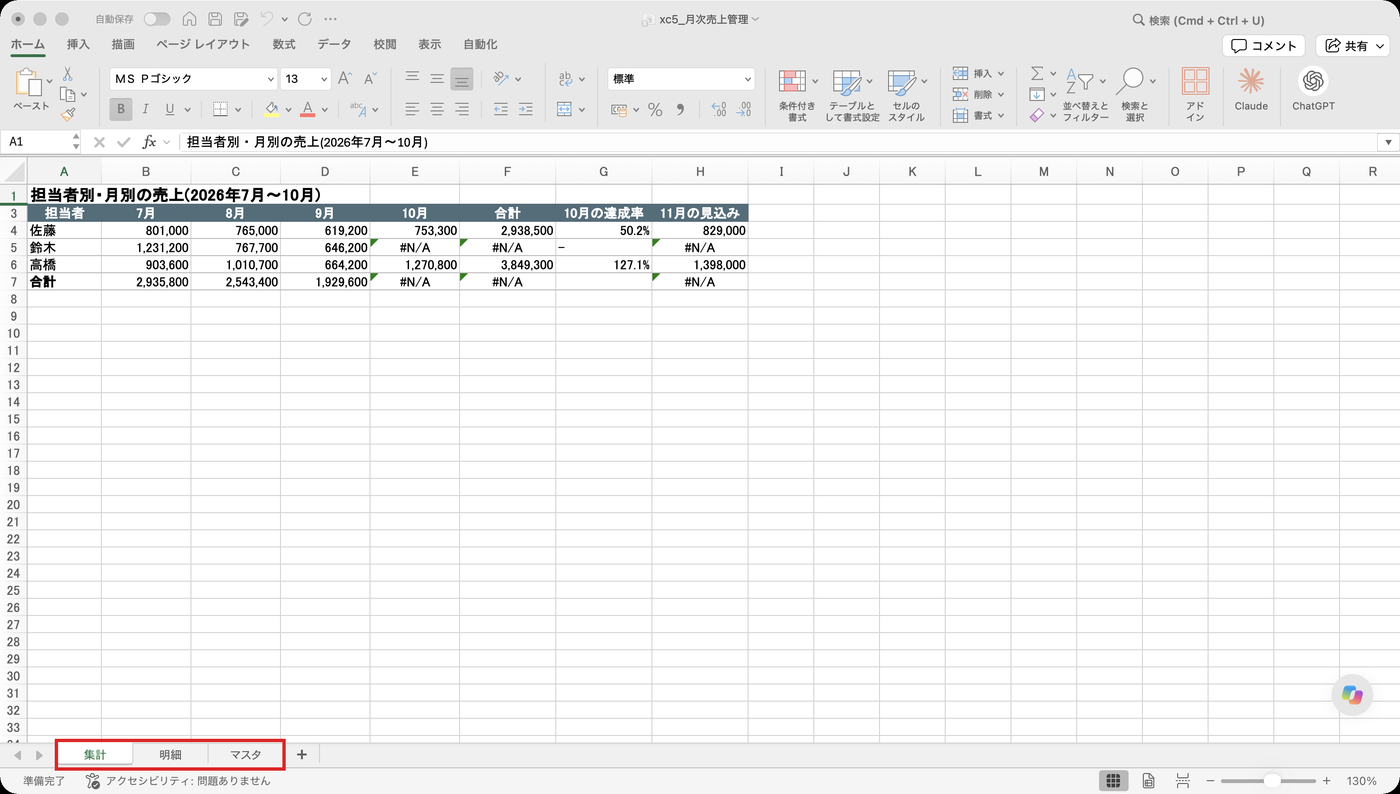Expand the formula bar with chevron
Image resolution: width=1400 pixels, height=794 pixels.
click(1388, 142)
